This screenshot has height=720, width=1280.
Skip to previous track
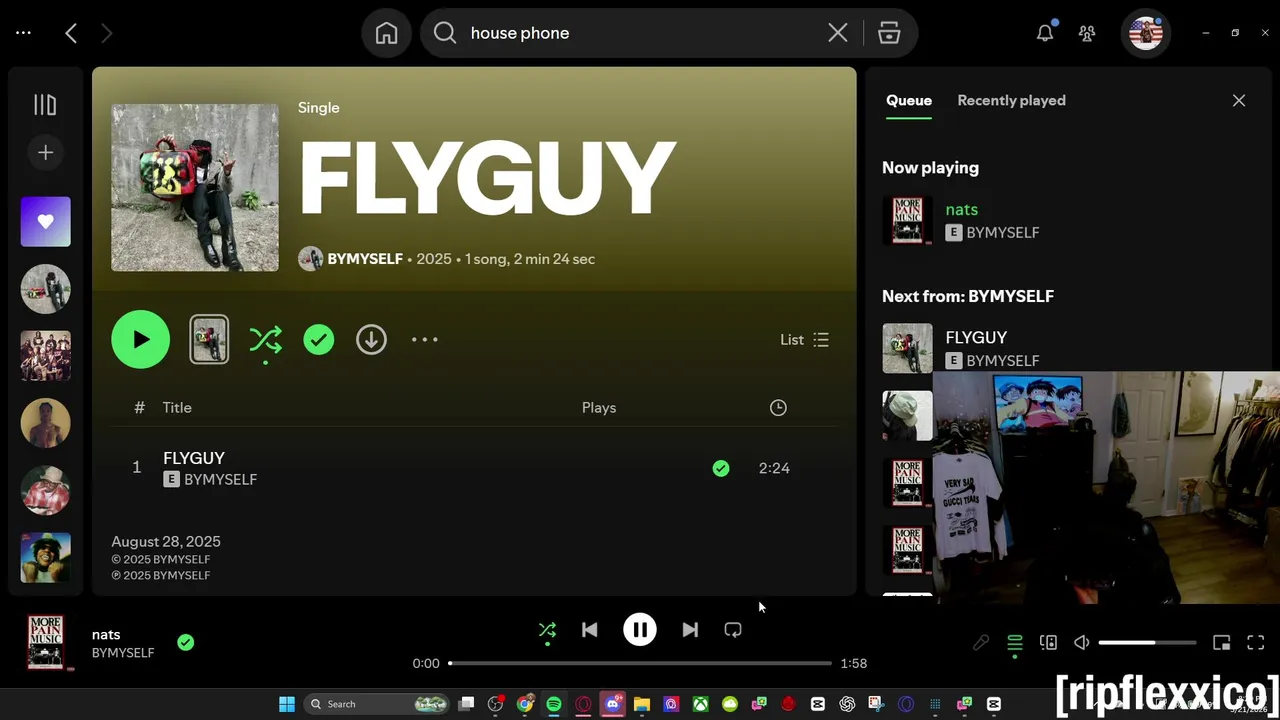pos(590,630)
